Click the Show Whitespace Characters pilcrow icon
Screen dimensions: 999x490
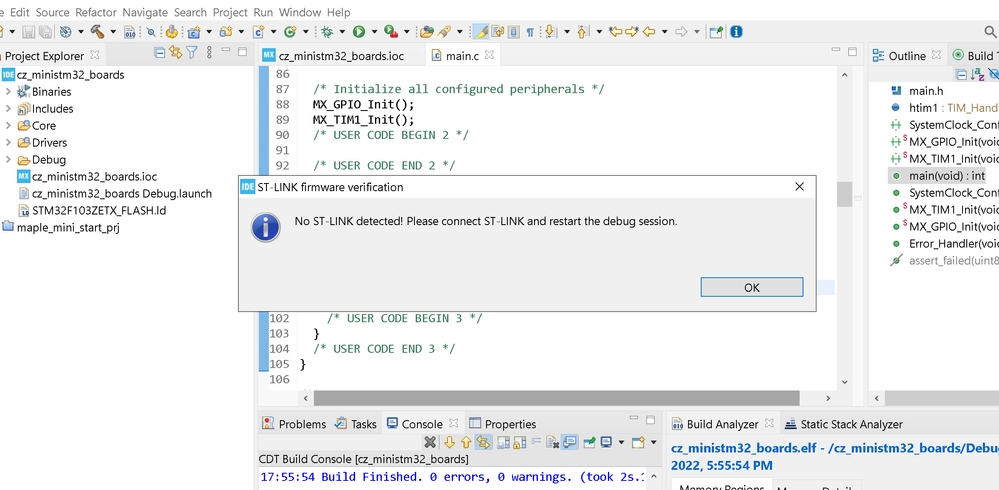tap(529, 31)
